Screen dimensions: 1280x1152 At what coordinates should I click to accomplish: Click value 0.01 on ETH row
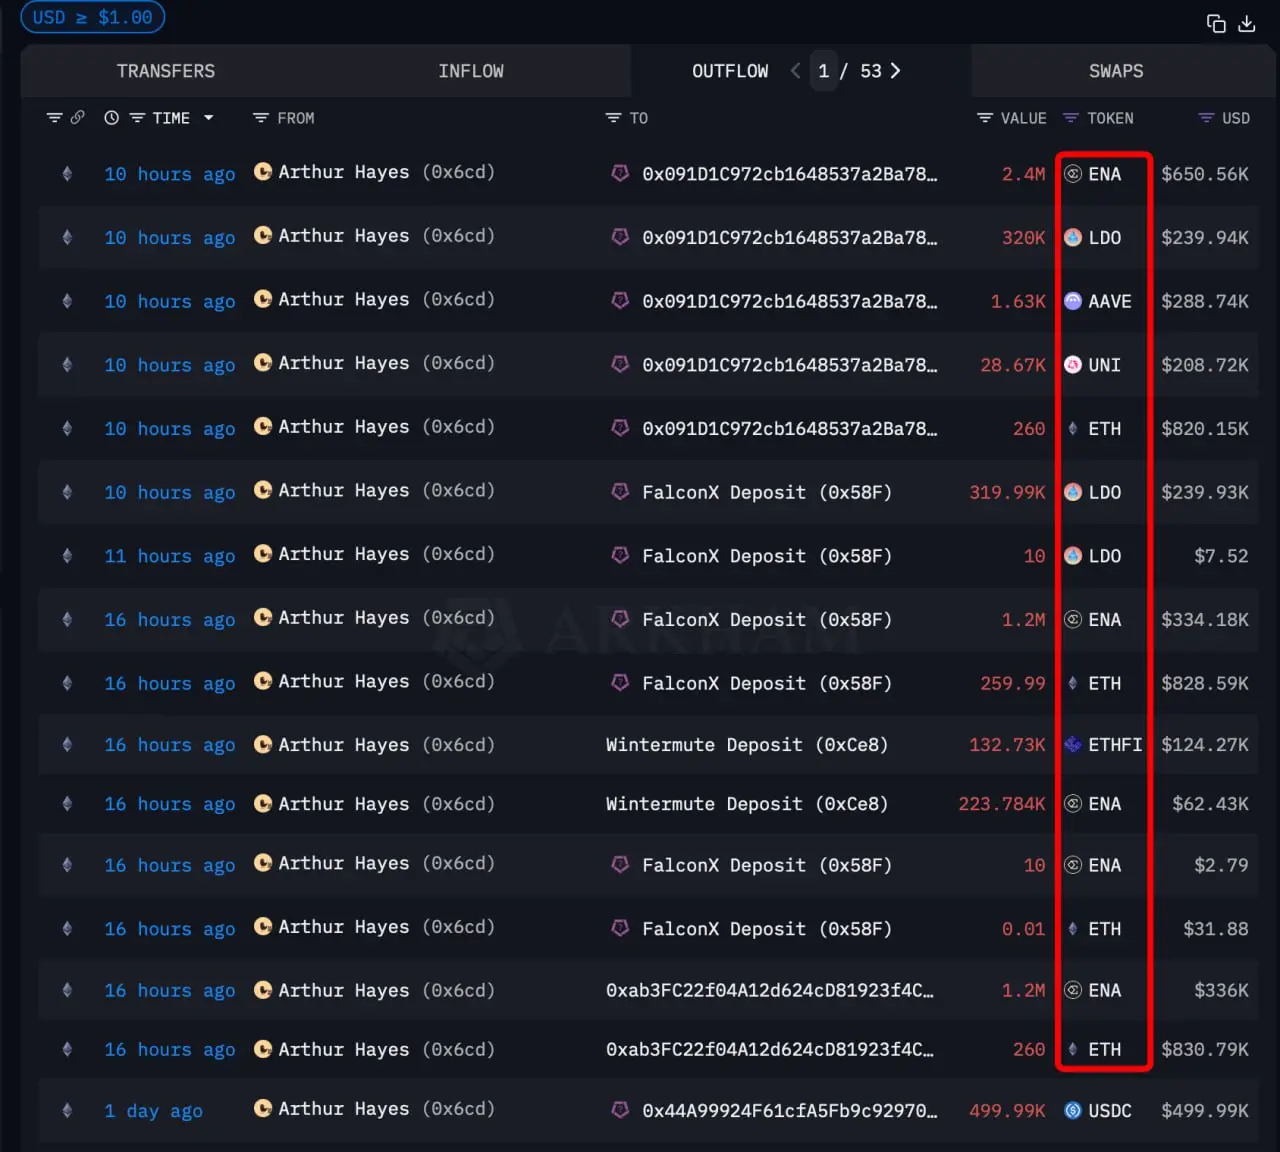click(1024, 929)
